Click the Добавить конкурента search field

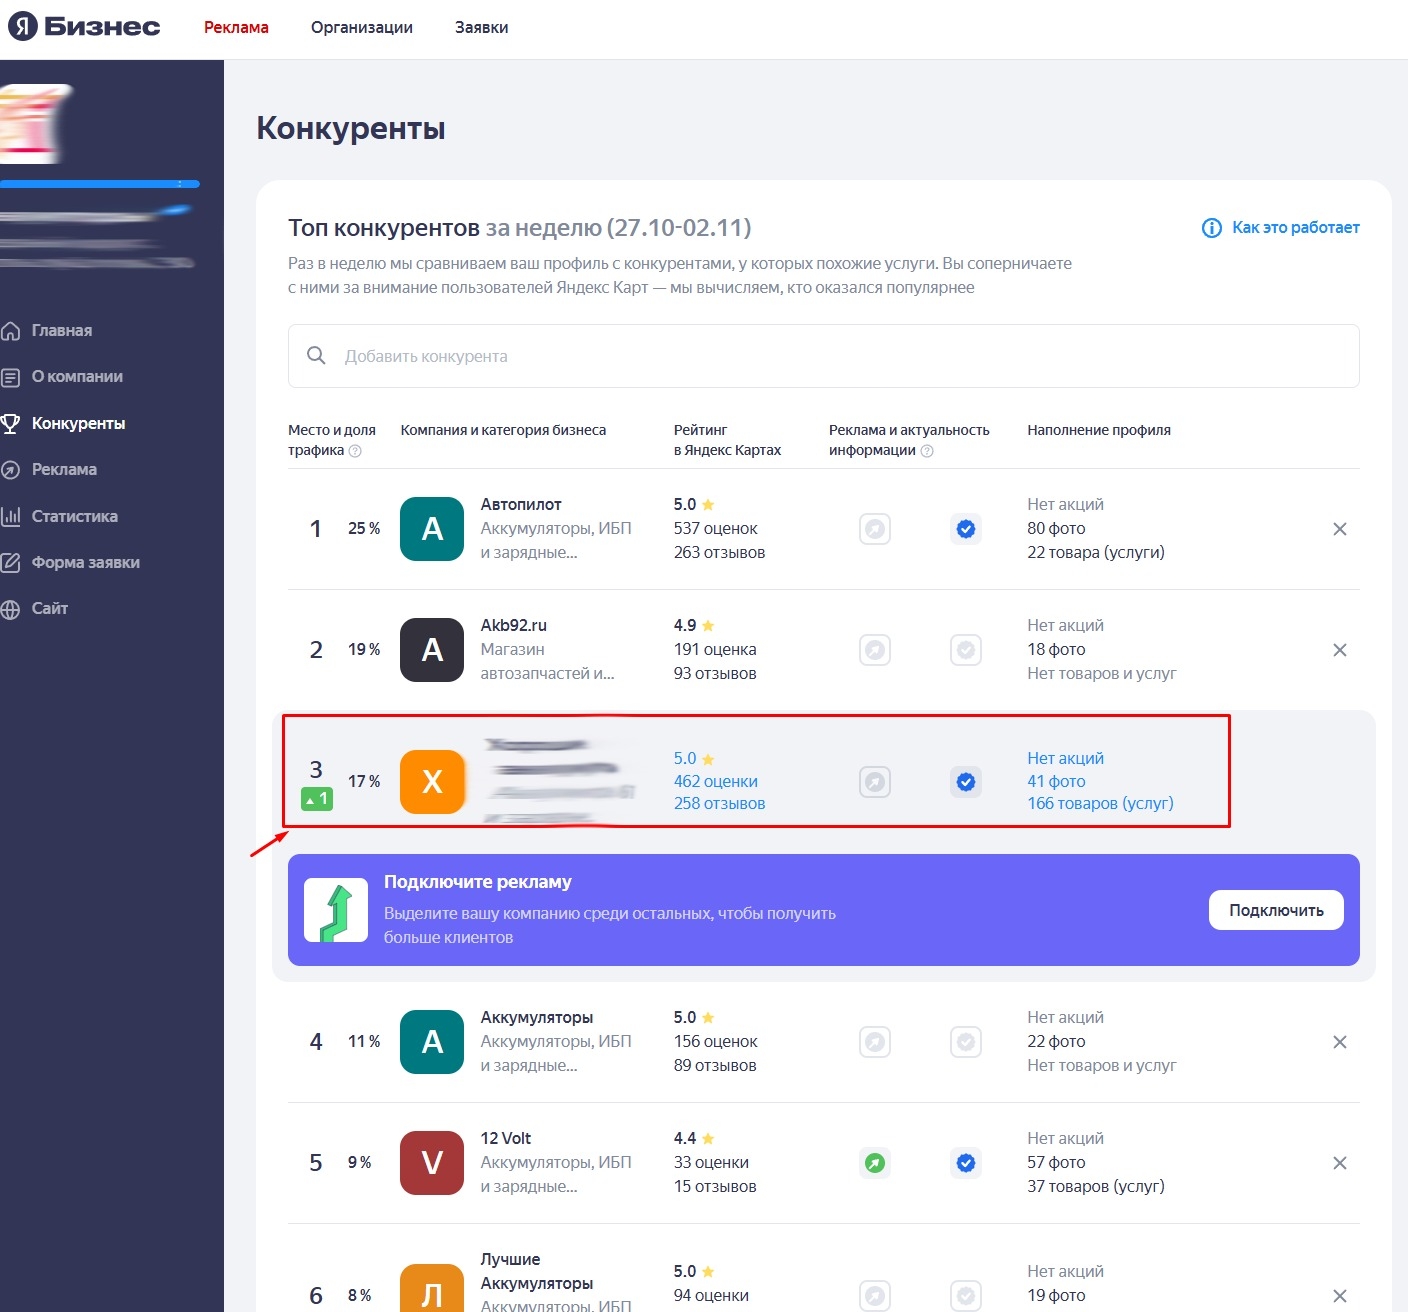pyautogui.click(x=823, y=356)
